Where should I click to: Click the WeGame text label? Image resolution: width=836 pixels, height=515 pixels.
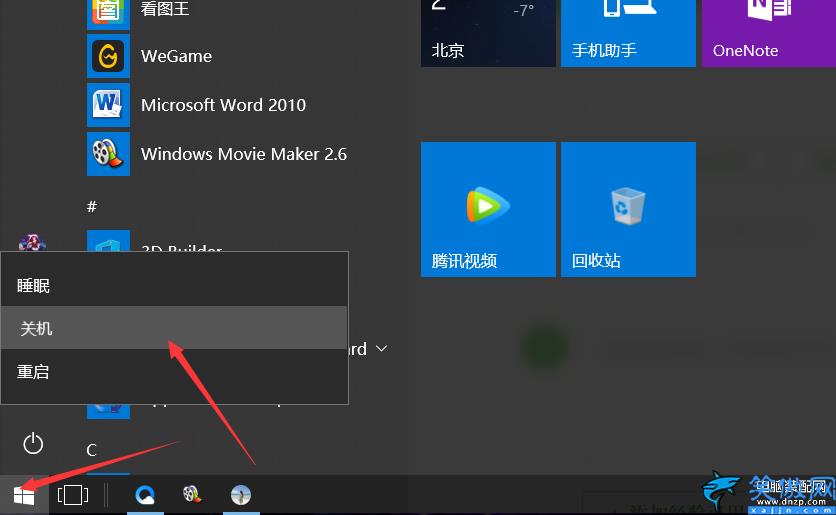(176, 56)
